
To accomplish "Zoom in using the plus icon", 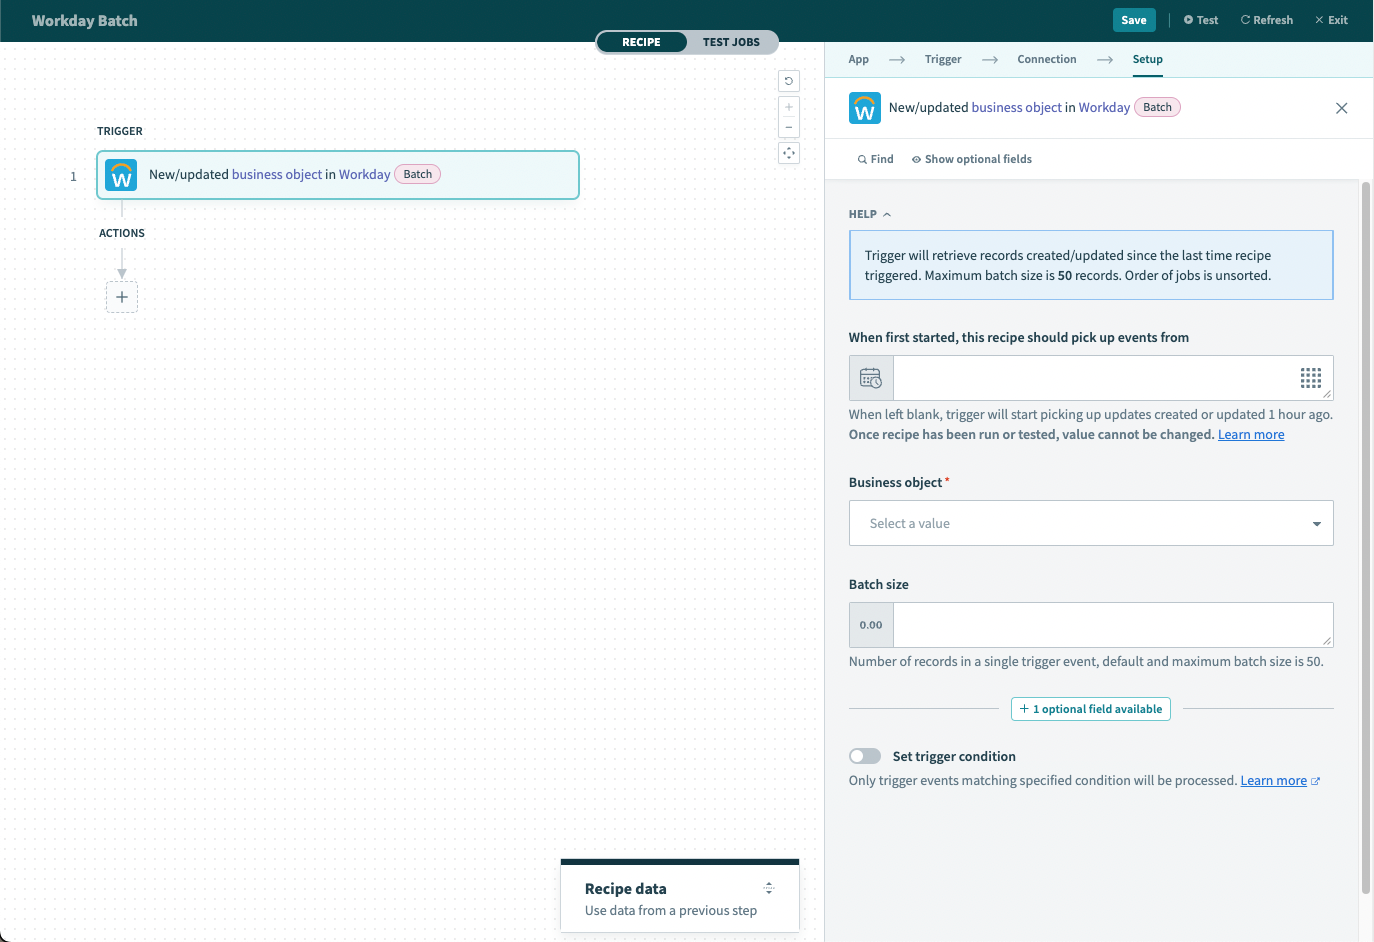I will [788, 106].
